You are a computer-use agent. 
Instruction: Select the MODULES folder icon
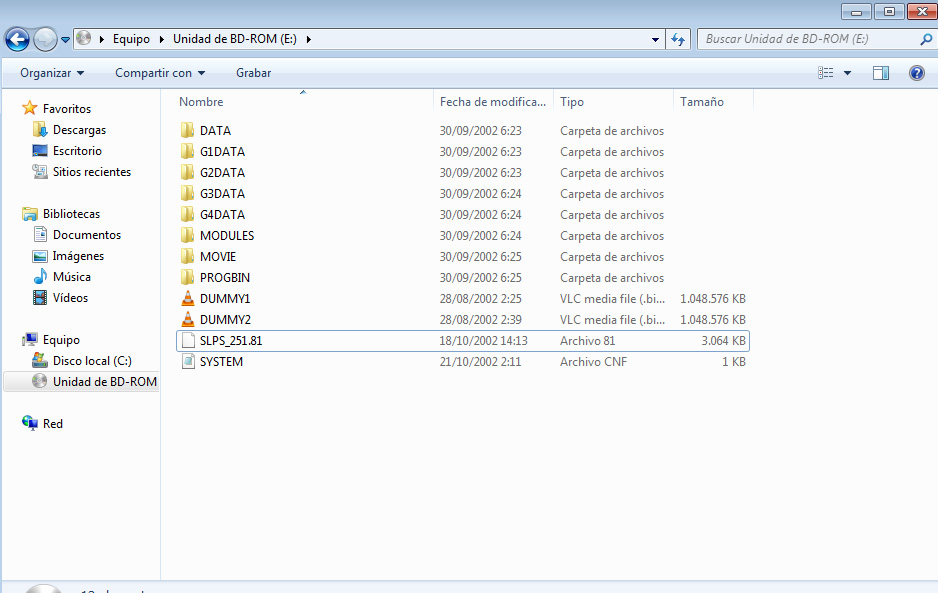pyautogui.click(x=188, y=235)
